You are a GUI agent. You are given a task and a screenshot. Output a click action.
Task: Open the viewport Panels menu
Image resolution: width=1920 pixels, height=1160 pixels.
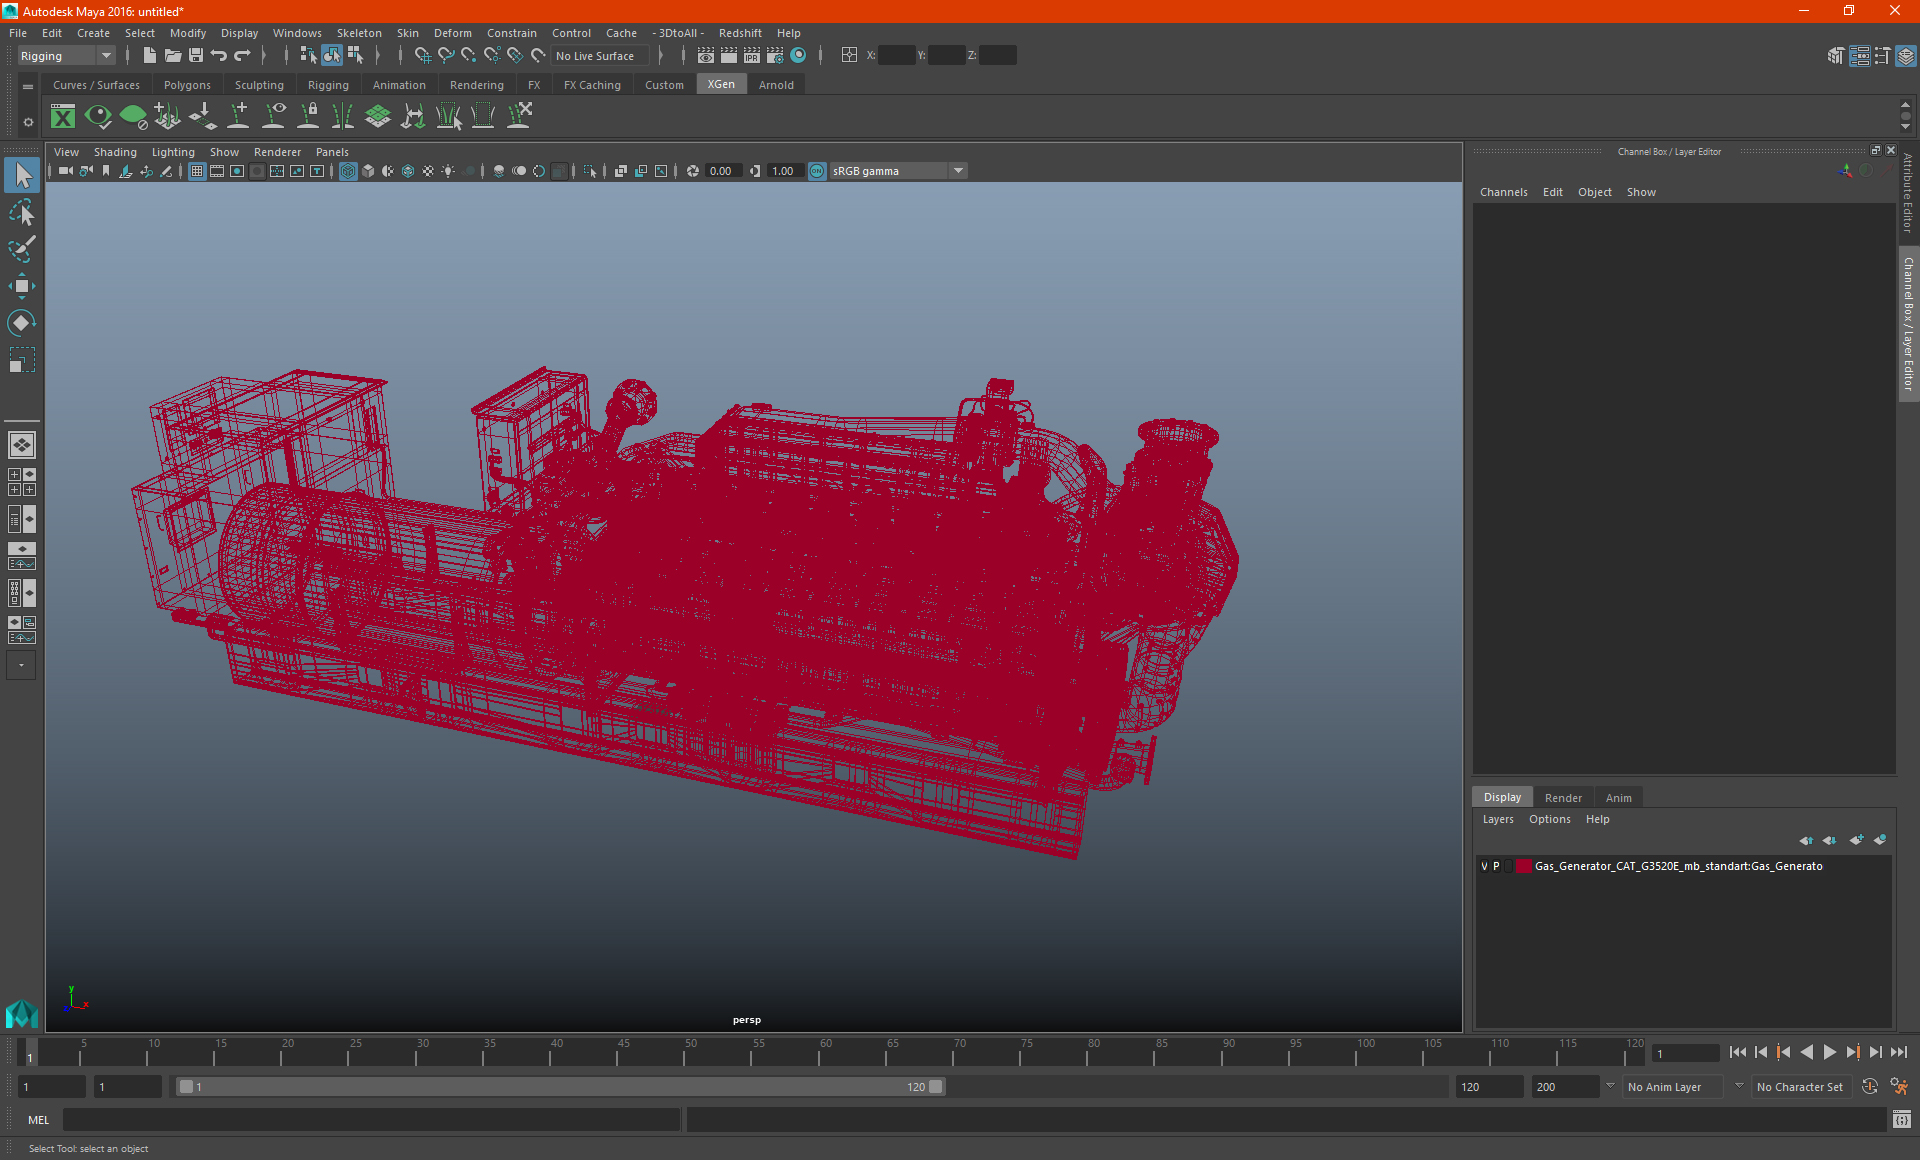[x=332, y=152]
